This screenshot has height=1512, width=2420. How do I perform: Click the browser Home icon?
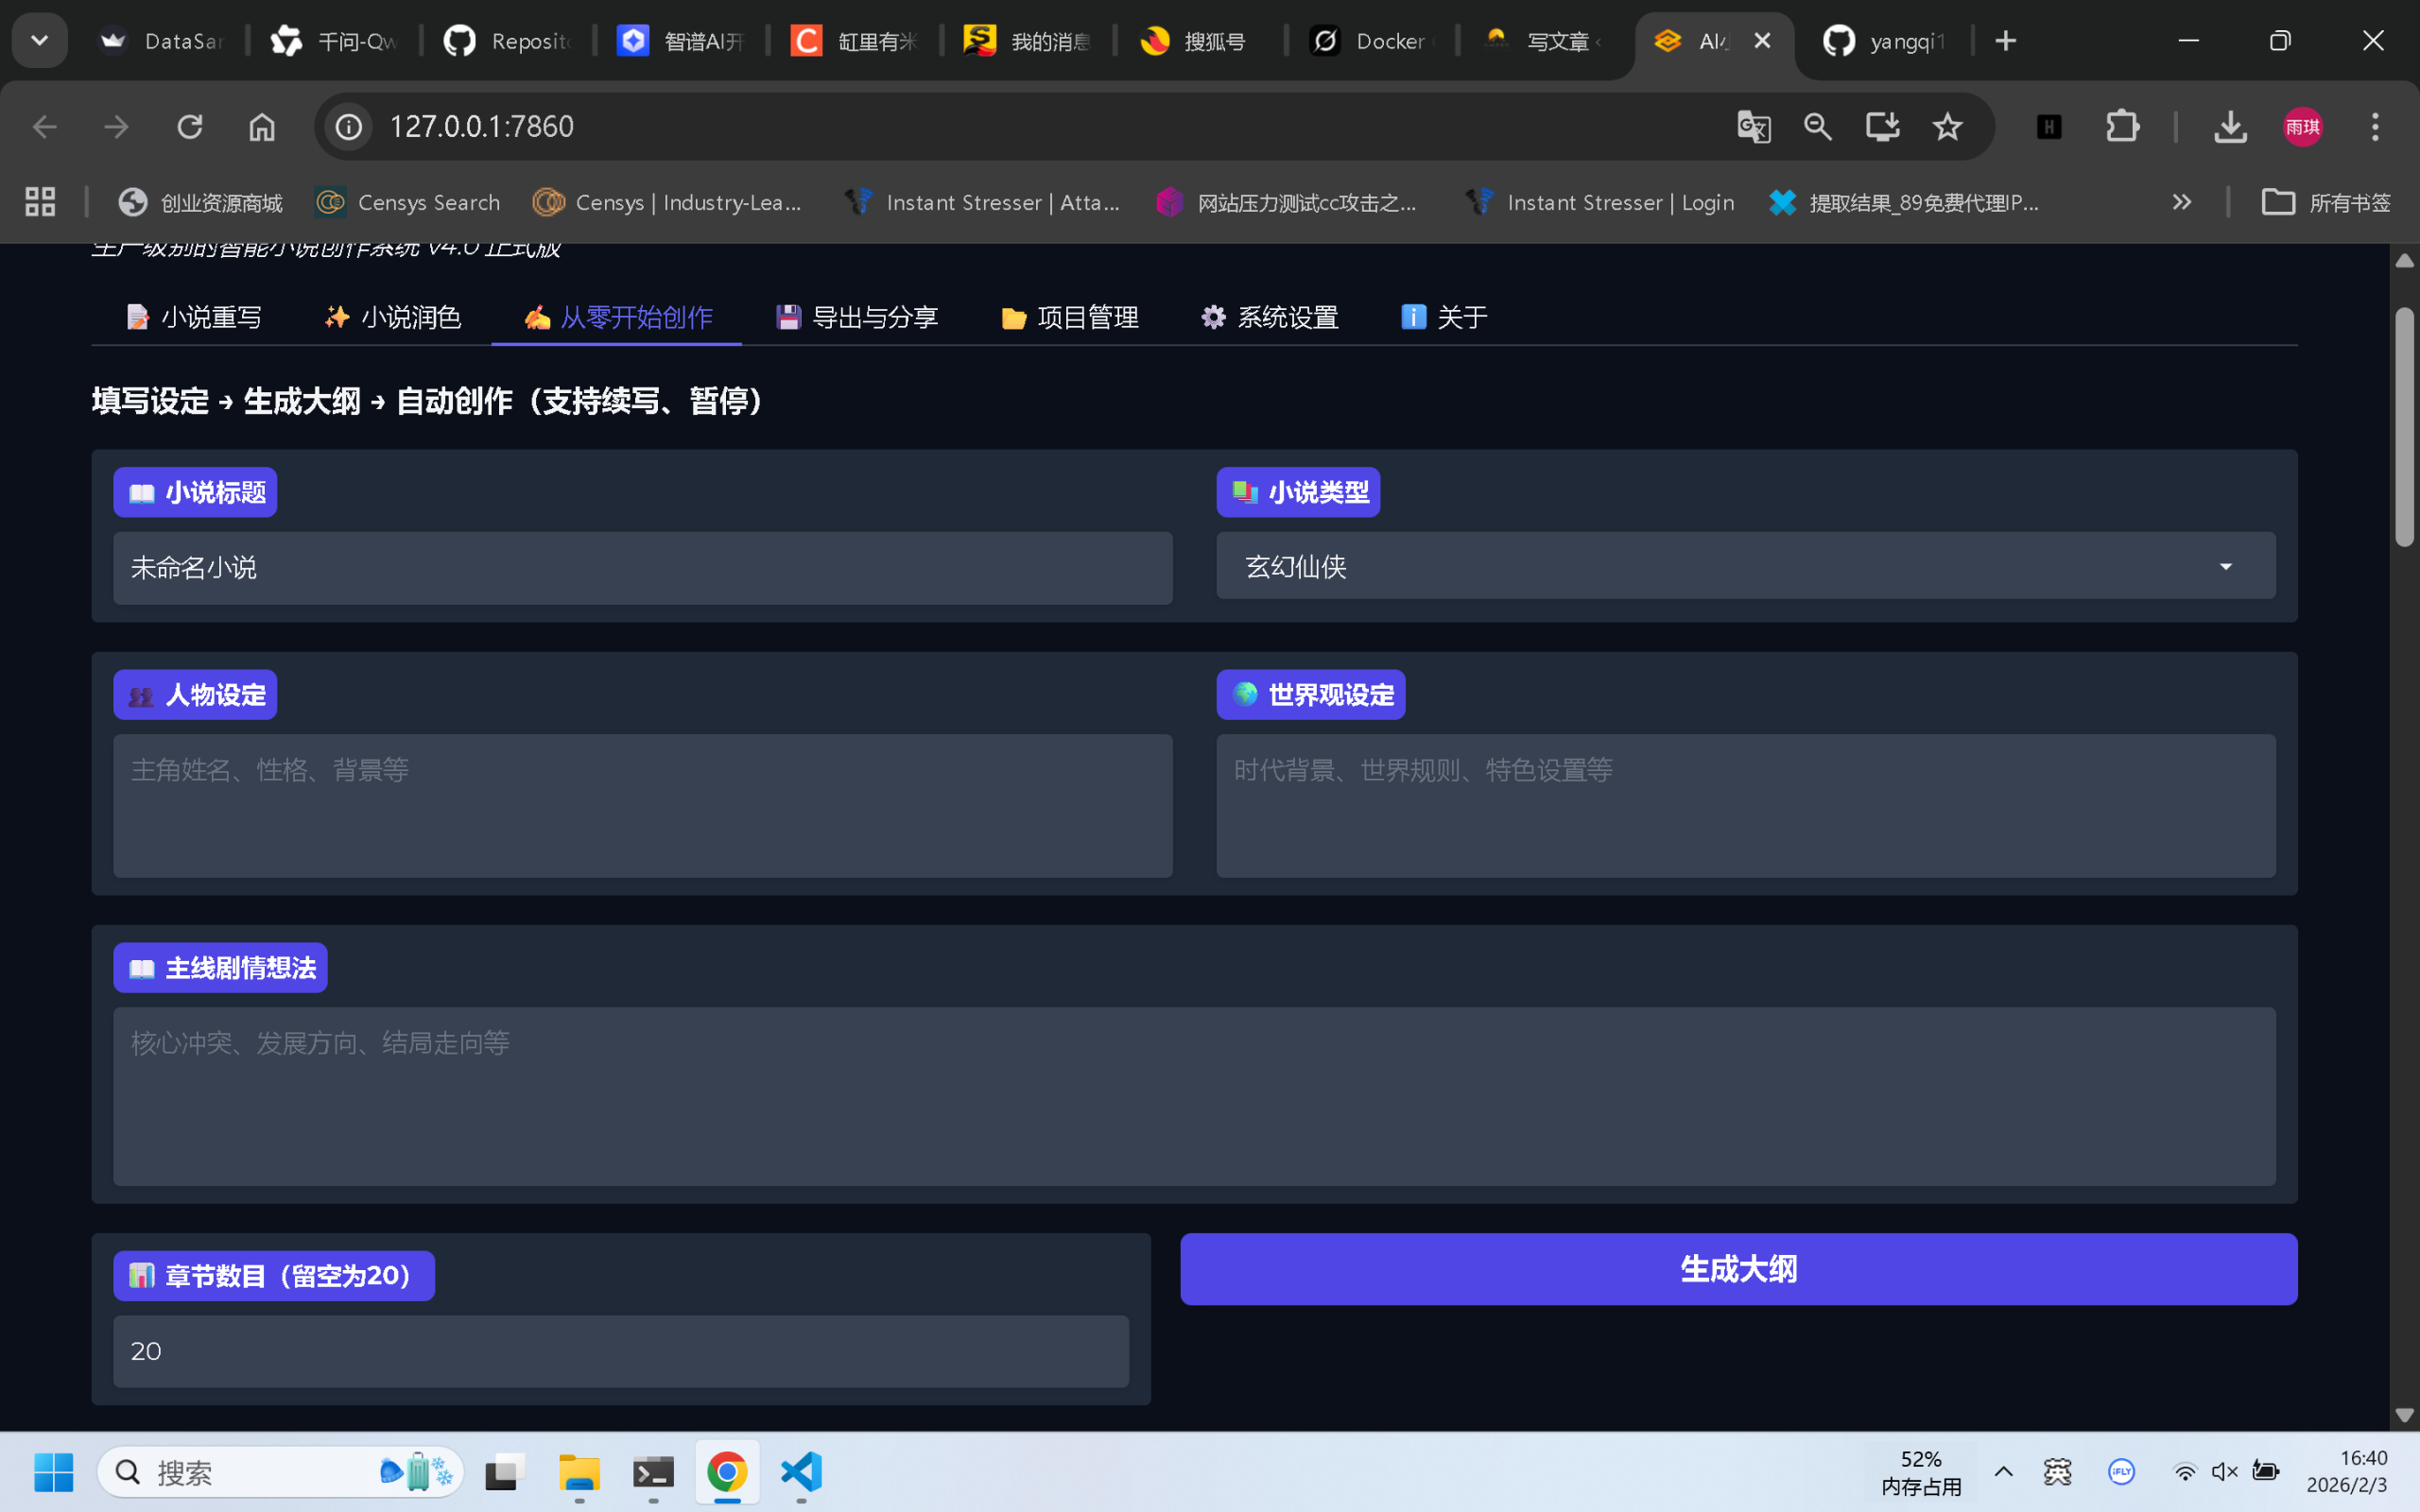(x=262, y=127)
